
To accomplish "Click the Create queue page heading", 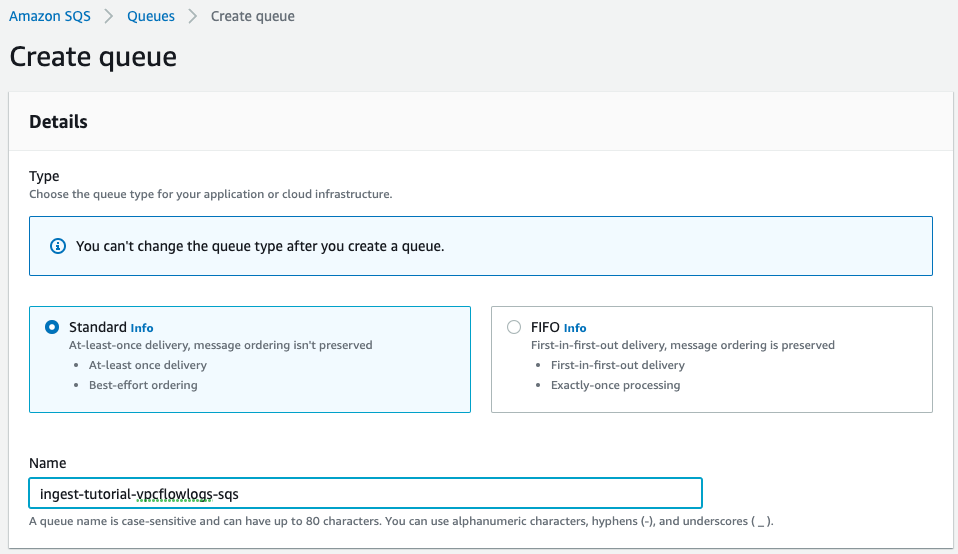I will [x=93, y=56].
